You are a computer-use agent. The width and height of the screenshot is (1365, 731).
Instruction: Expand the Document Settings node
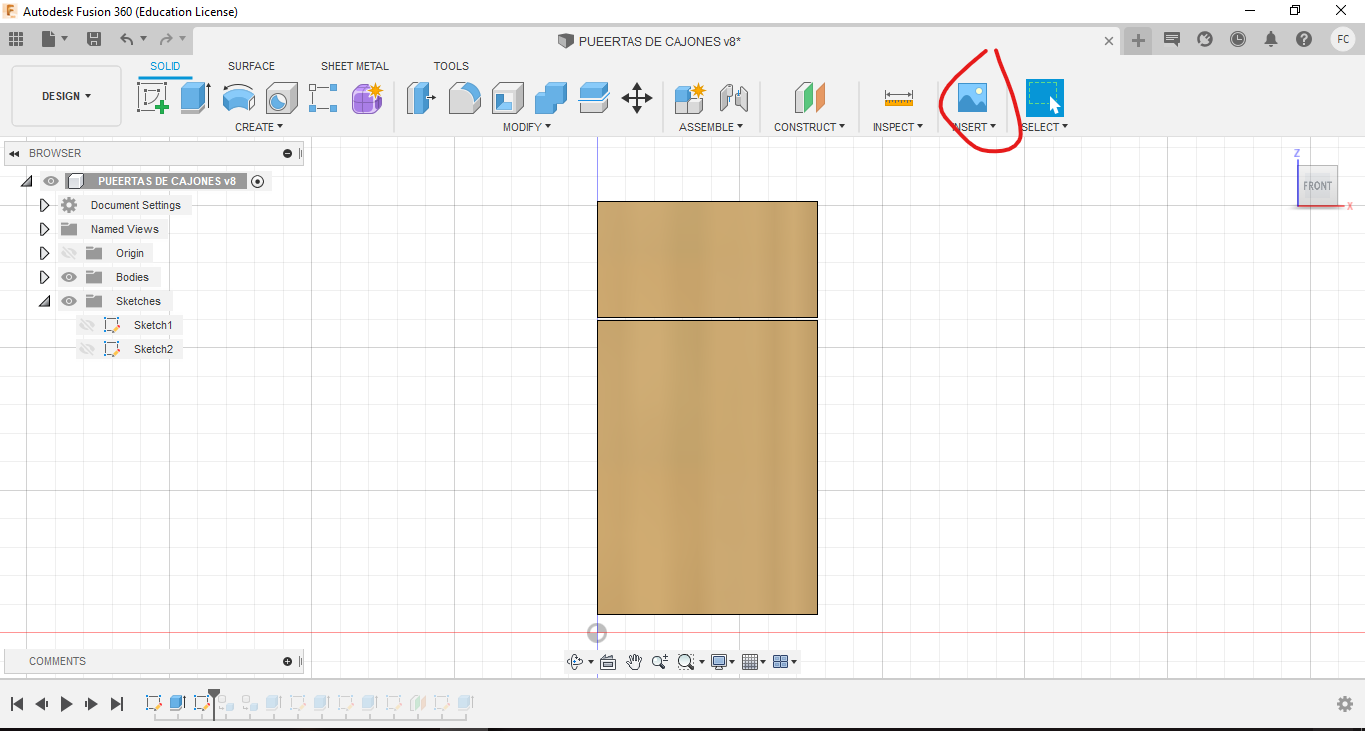[x=44, y=205]
